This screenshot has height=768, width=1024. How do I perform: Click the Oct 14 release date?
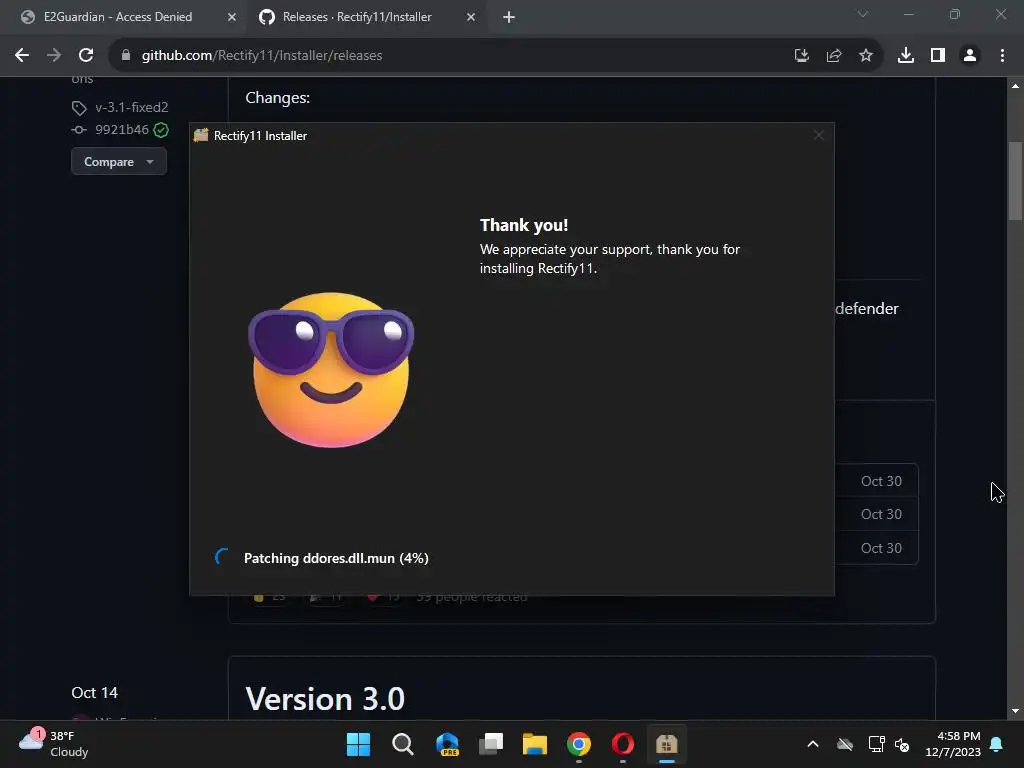95,693
